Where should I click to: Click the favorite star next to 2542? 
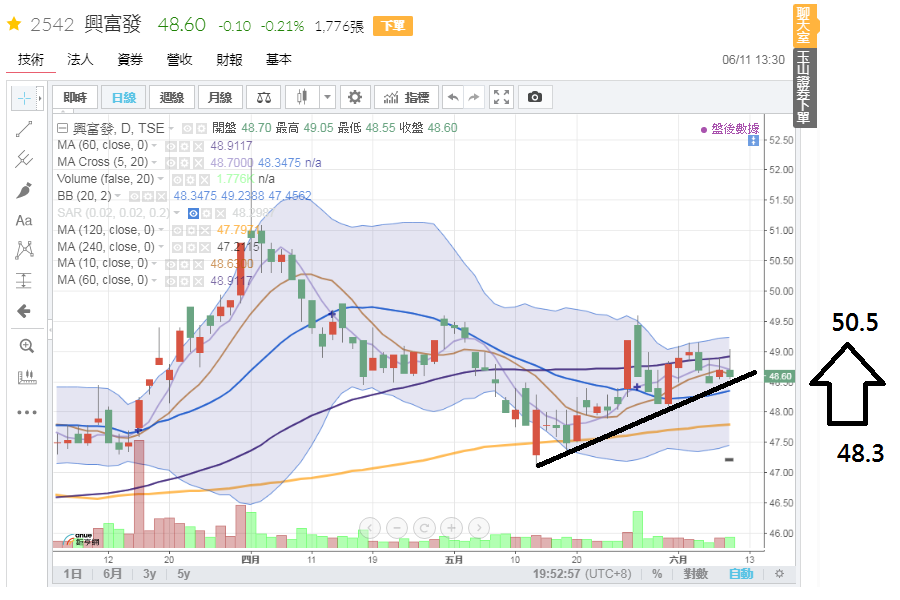[14, 24]
